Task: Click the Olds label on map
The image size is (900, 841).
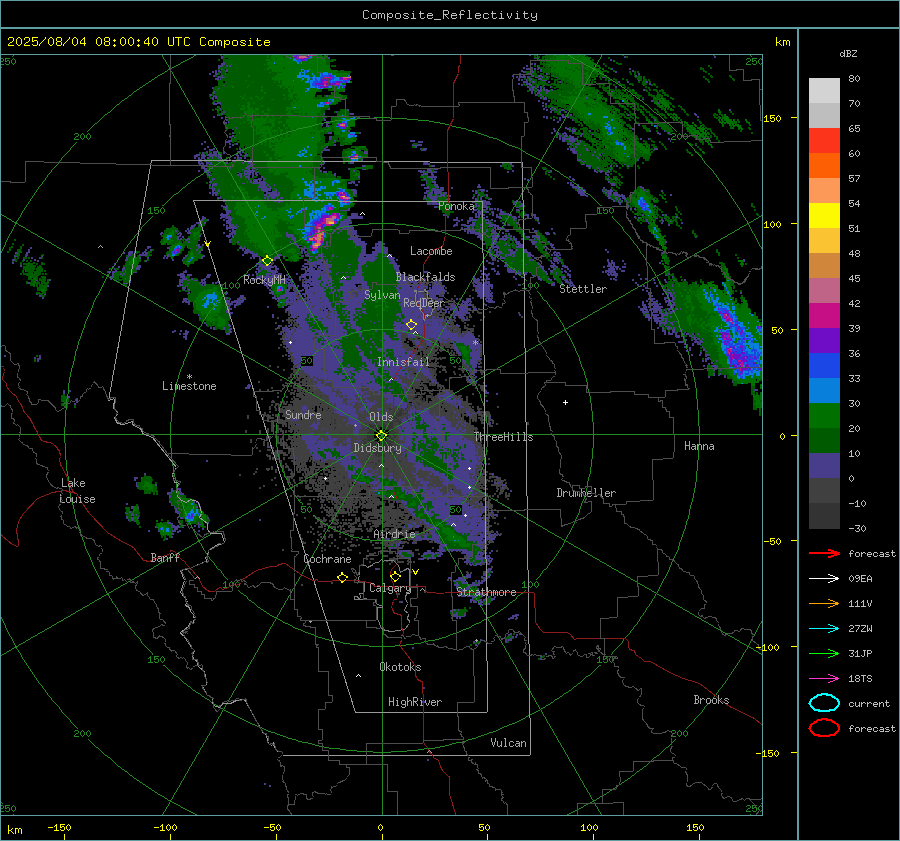Action: click(381, 417)
